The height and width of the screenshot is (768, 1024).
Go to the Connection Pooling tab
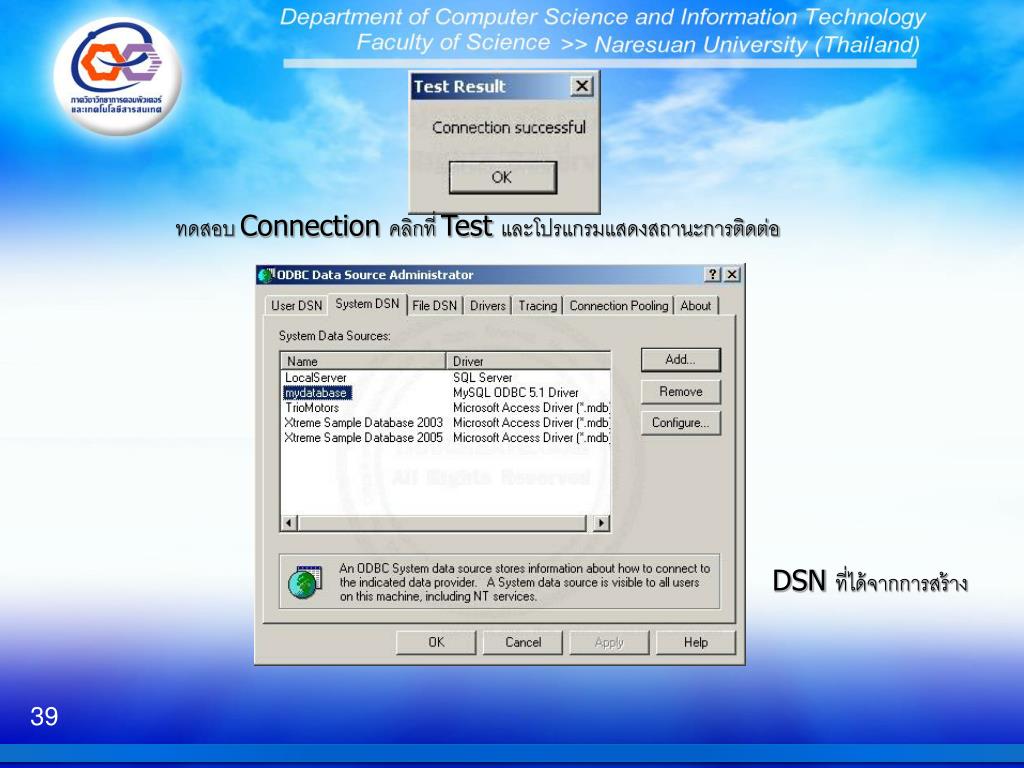[618, 306]
